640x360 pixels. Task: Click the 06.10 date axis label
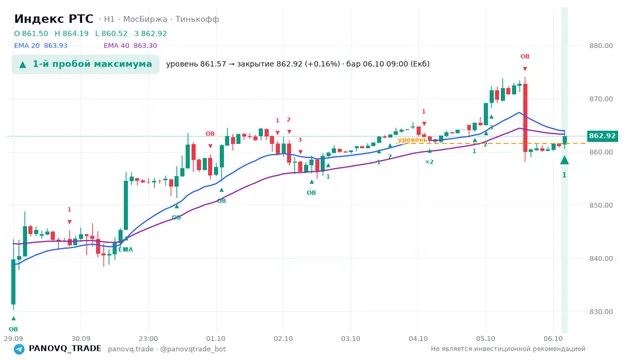pos(553,338)
